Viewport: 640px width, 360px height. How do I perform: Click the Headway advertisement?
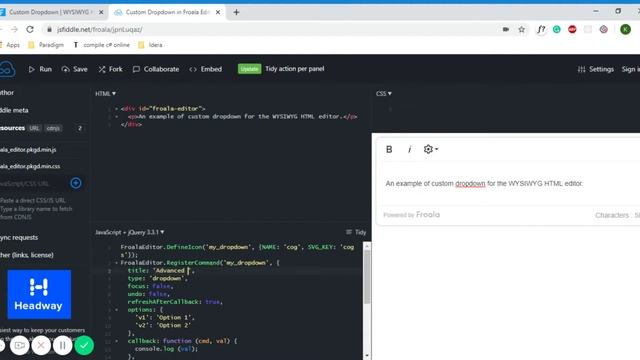click(39, 294)
